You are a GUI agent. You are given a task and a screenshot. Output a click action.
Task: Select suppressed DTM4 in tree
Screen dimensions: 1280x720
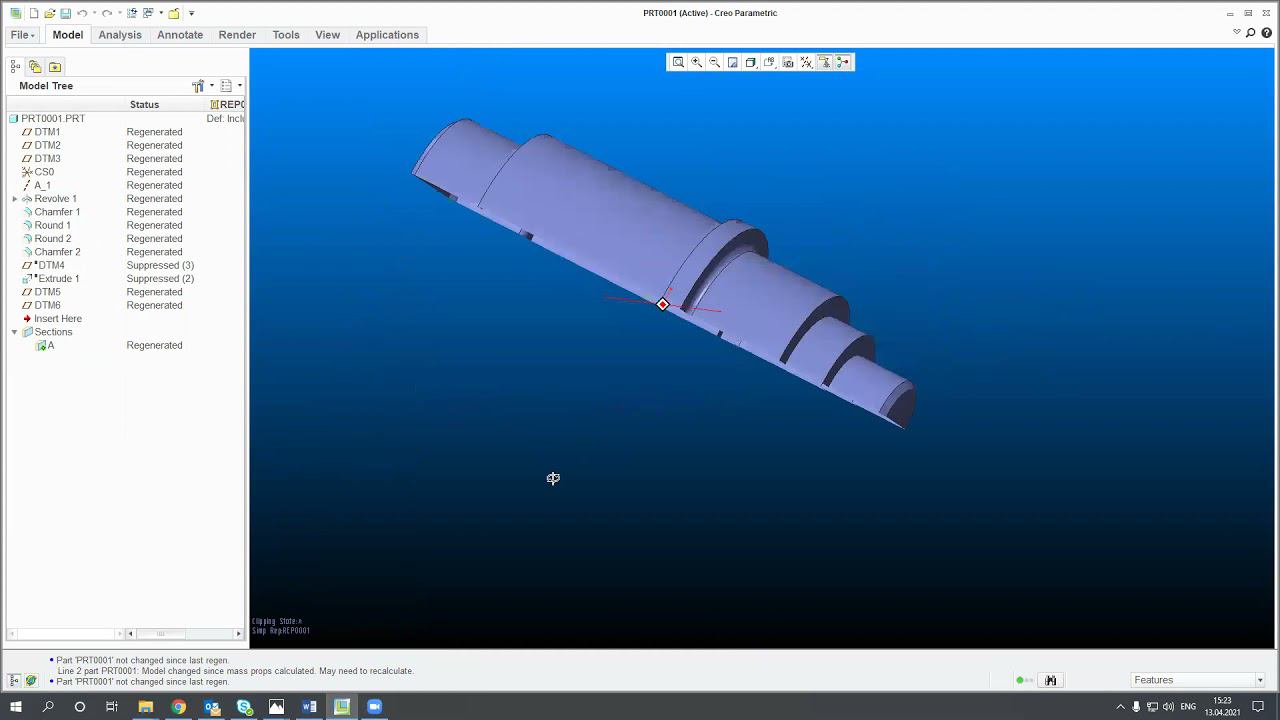coord(50,266)
